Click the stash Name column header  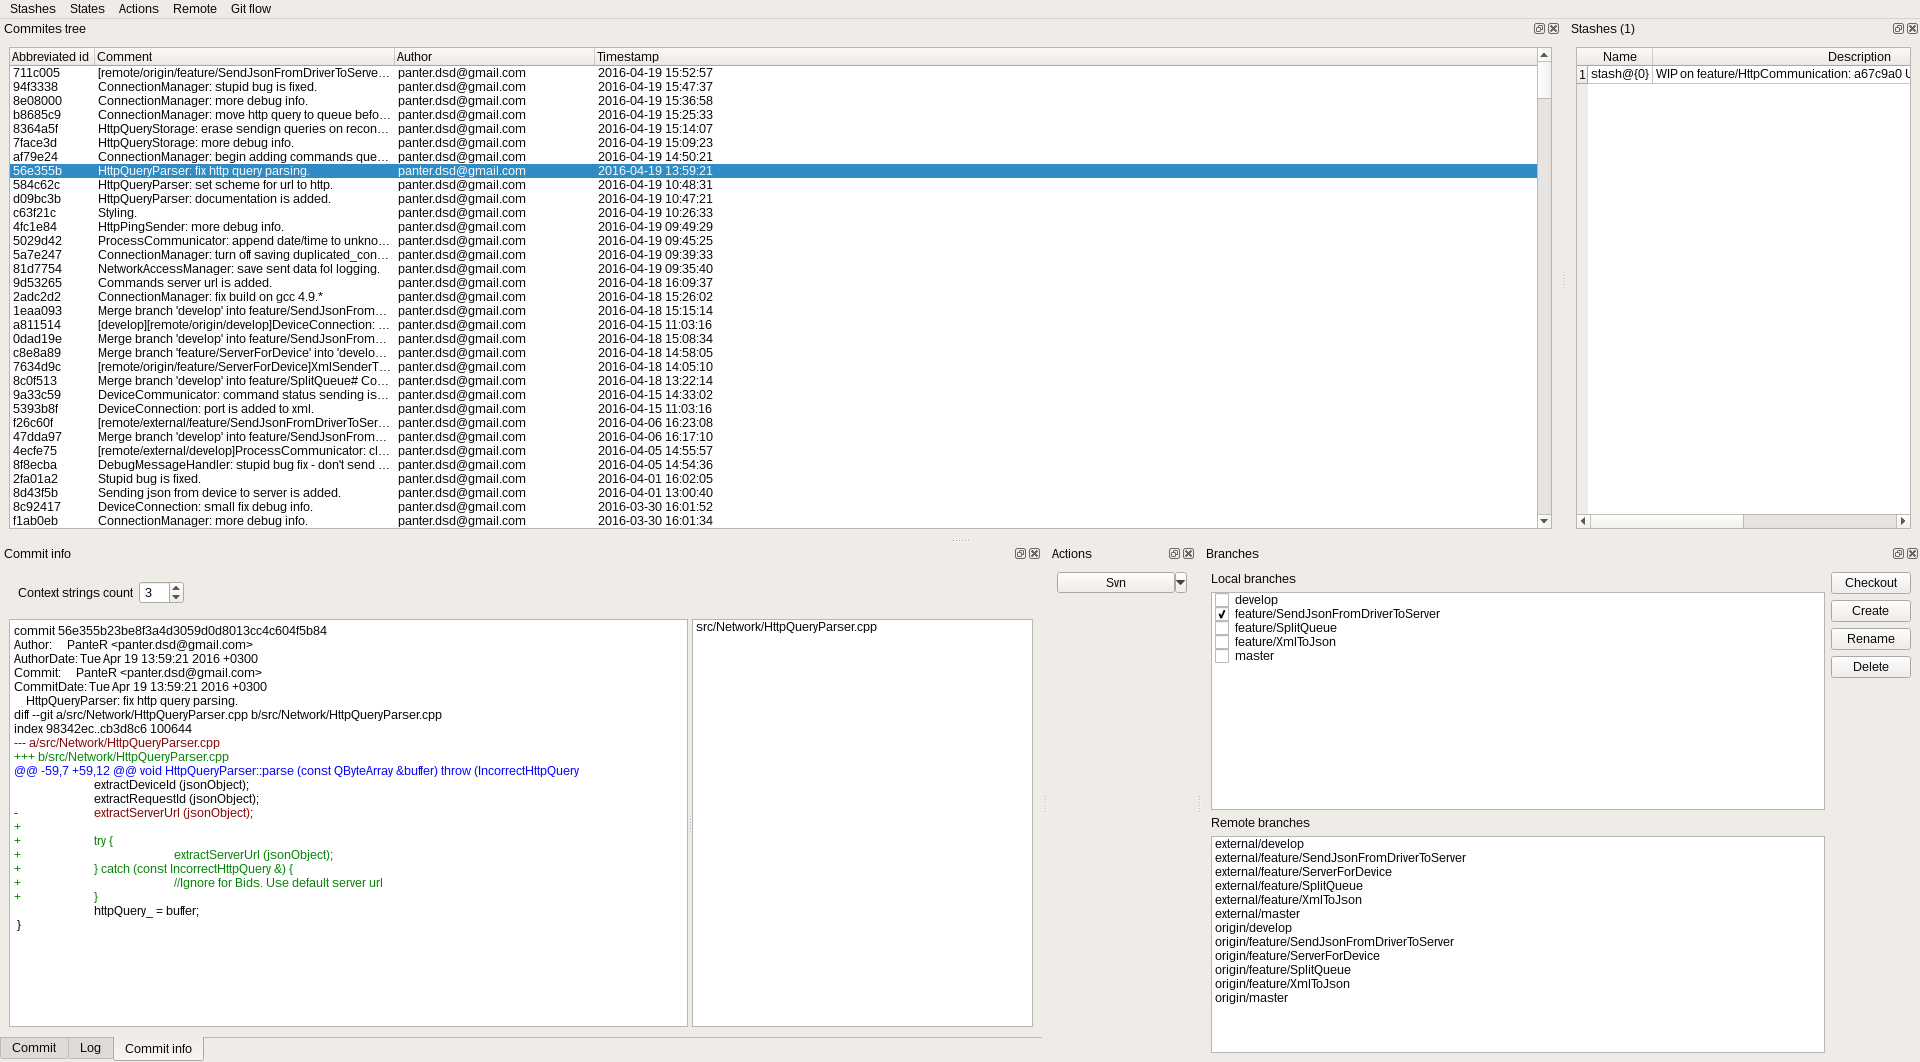tap(1620, 57)
